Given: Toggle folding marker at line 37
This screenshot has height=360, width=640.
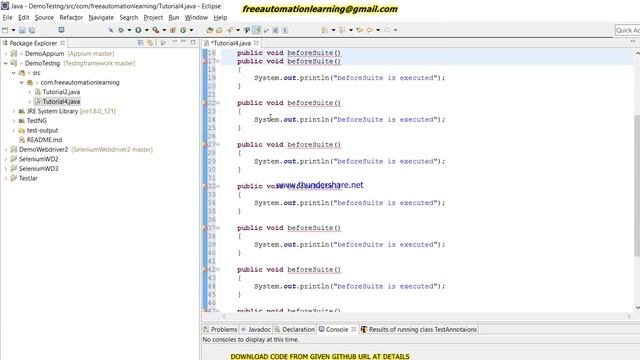Looking at the screenshot, I should coord(218,228).
